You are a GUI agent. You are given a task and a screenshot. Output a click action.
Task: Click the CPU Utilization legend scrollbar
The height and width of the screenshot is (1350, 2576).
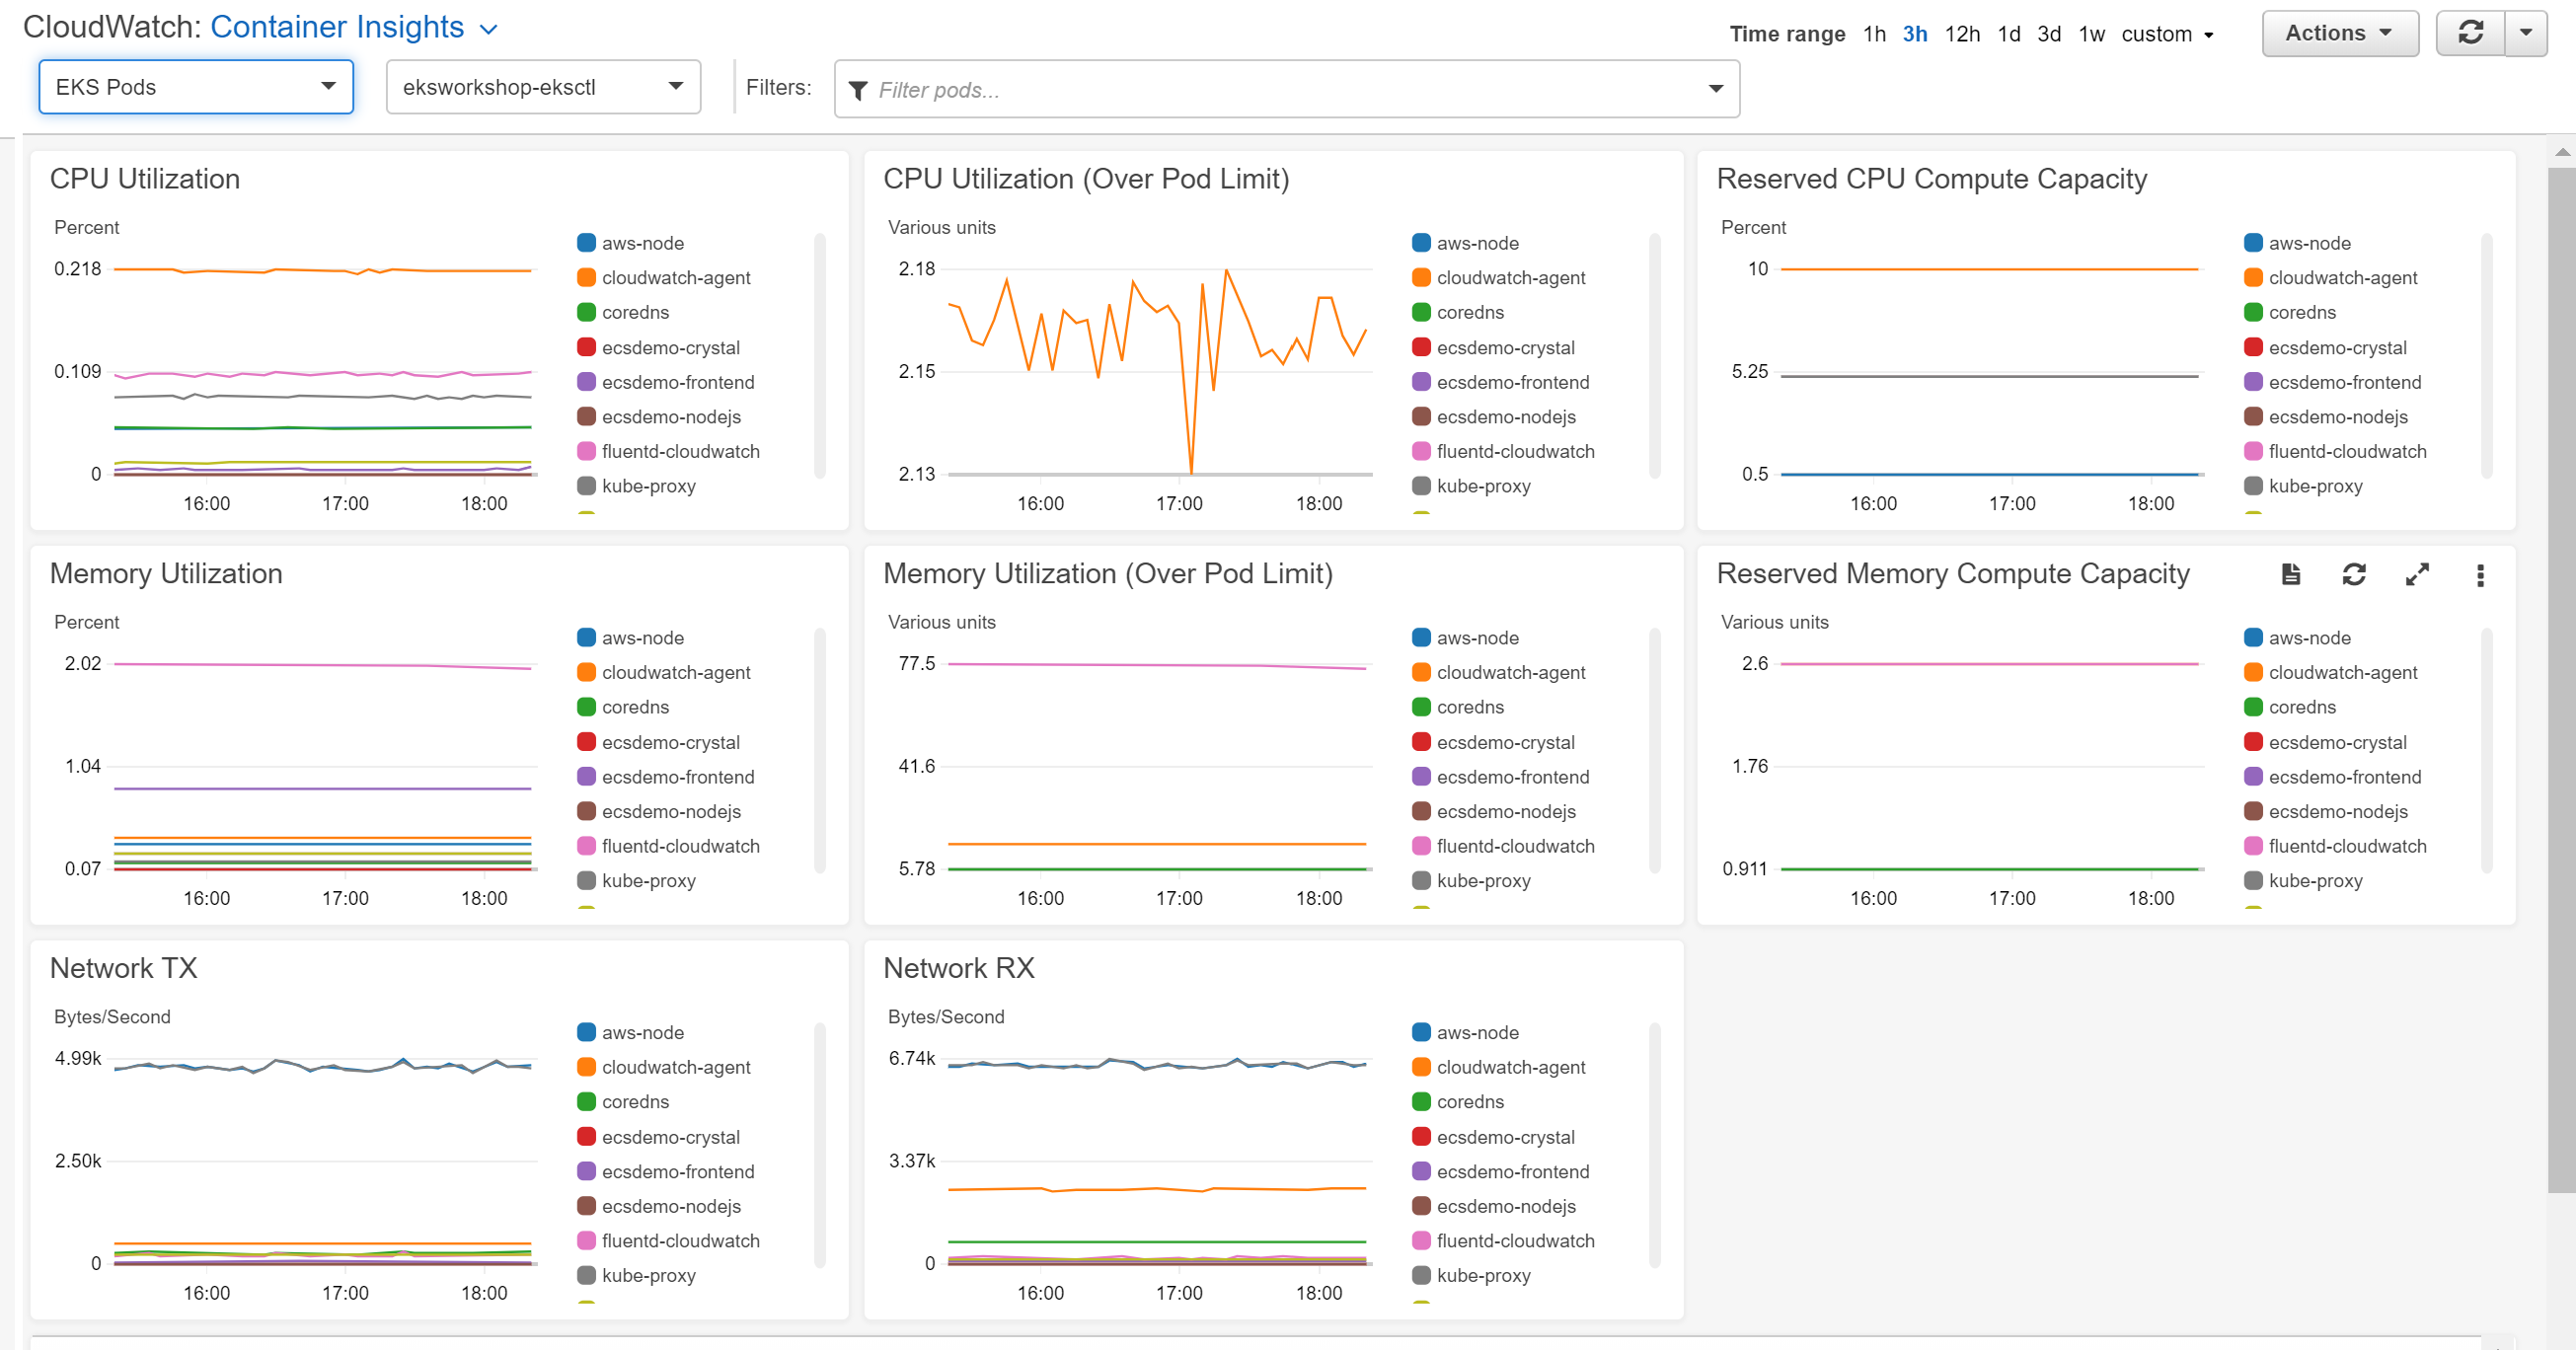tap(820, 356)
